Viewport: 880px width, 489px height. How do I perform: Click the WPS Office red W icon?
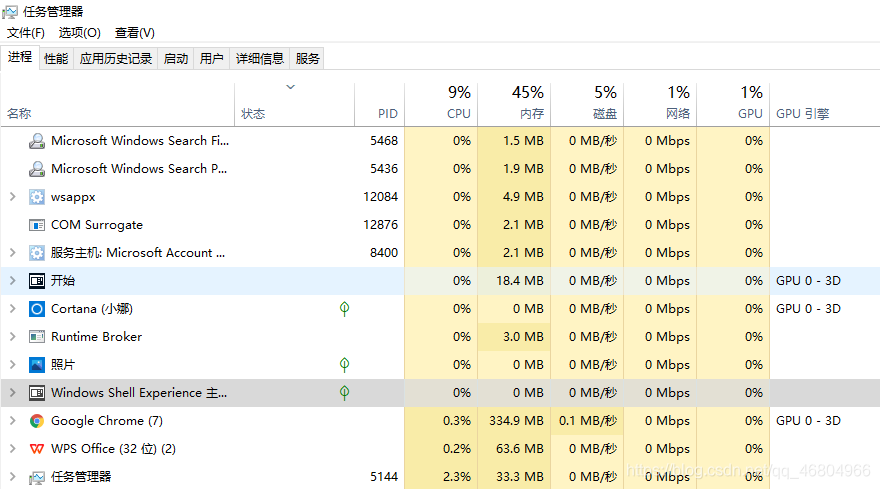[36, 449]
